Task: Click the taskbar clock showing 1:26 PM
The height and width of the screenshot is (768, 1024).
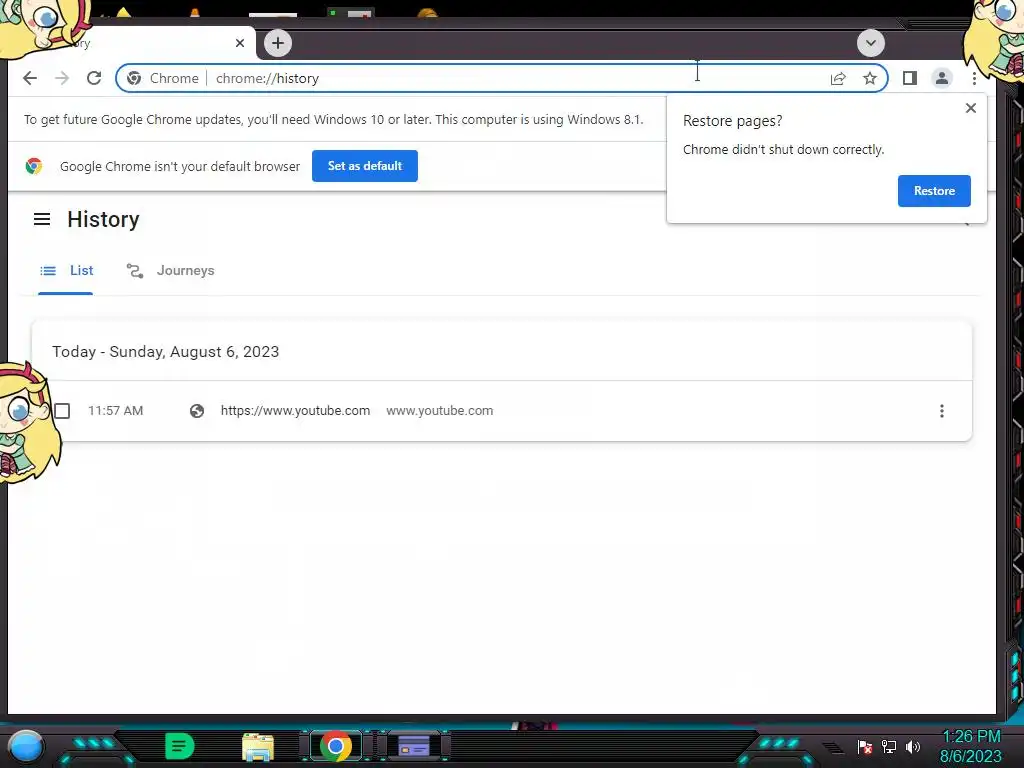Action: tap(971, 746)
